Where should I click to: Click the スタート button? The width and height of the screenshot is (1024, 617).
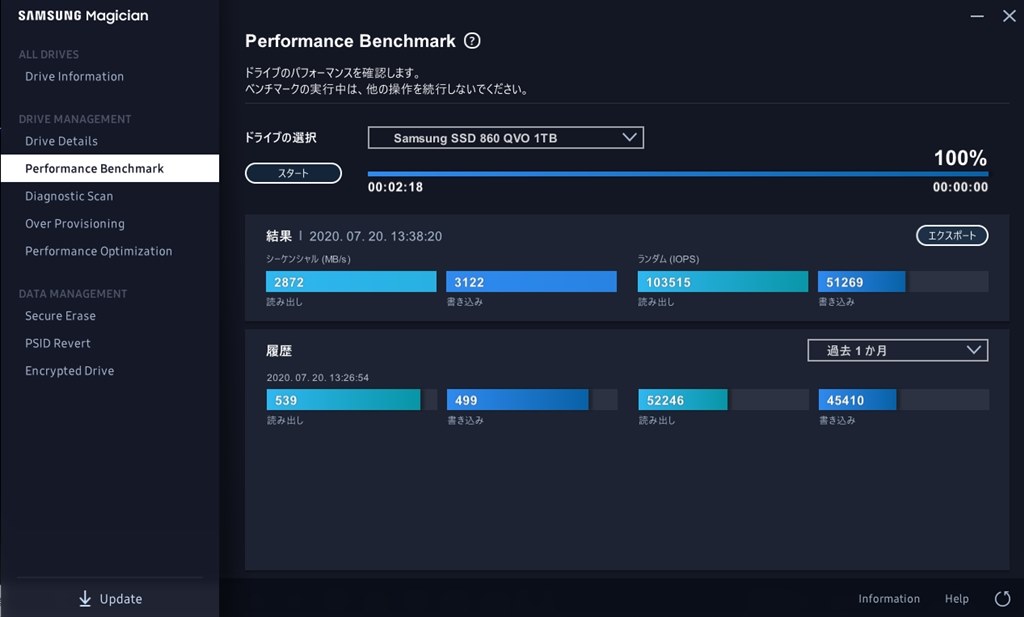[293, 173]
